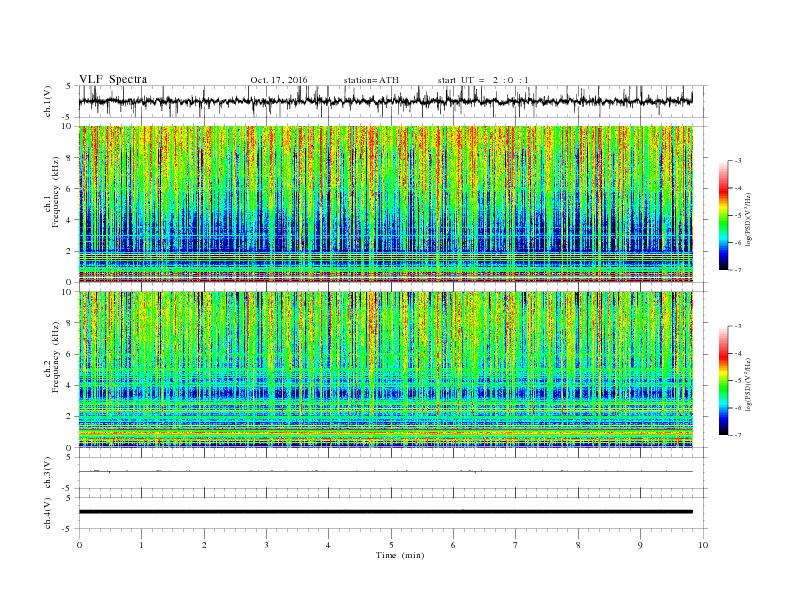Click the "2" kHz tick on ch.2 frequency axis
The image size is (792, 612).
[x=69, y=417]
